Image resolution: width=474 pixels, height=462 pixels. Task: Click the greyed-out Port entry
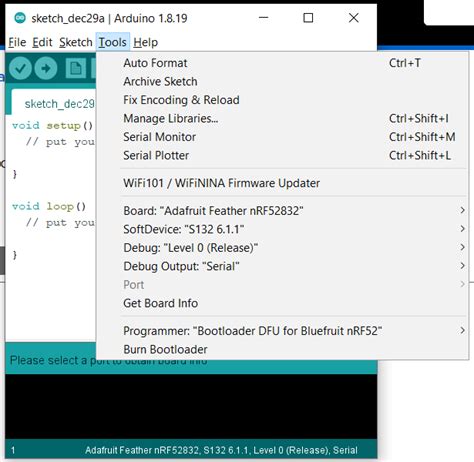(x=282, y=285)
